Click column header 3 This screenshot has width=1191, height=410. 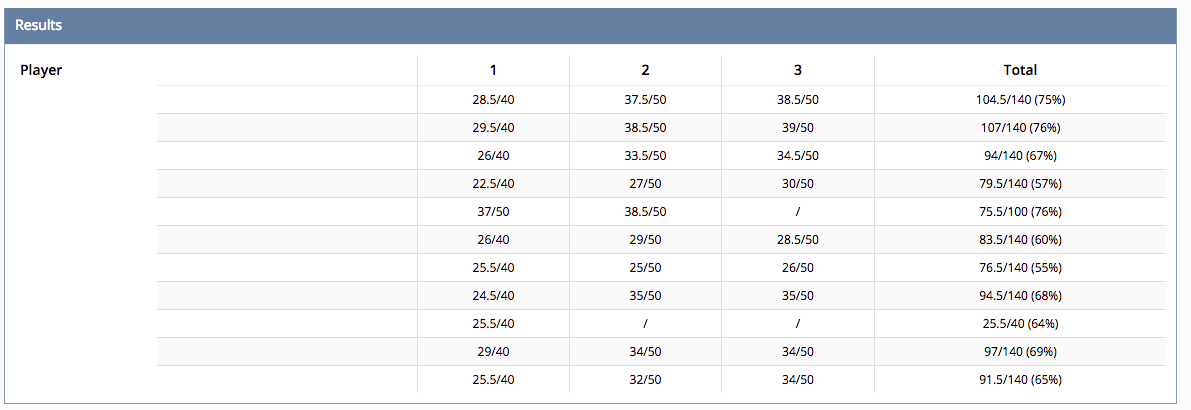click(798, 70)
